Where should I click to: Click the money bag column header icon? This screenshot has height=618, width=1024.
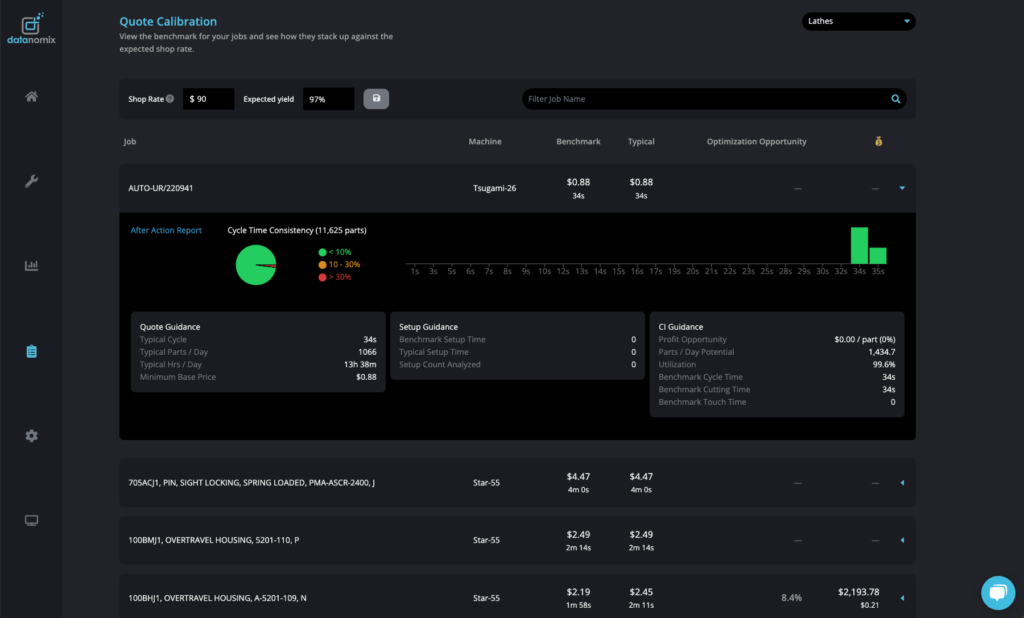878,141
